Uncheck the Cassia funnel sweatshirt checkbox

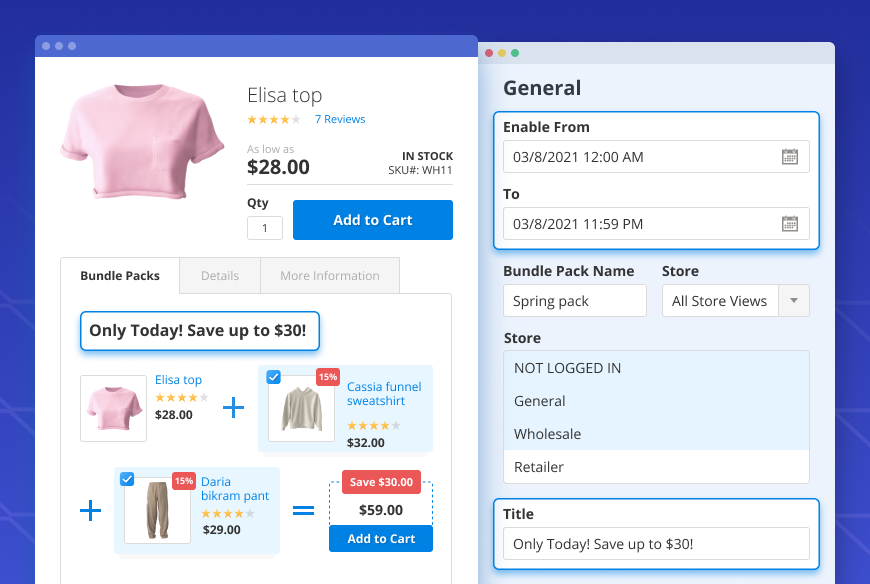[273, 377]
